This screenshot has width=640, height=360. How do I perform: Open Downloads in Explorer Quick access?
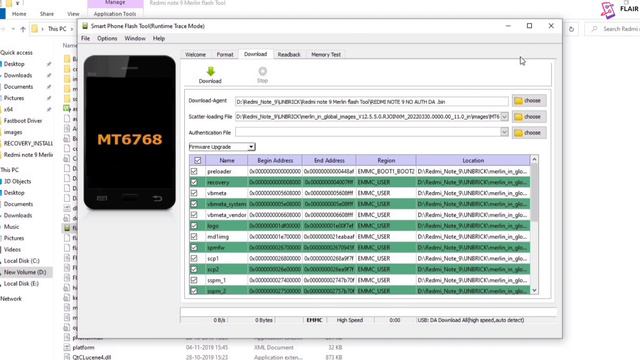pos(18,76)
